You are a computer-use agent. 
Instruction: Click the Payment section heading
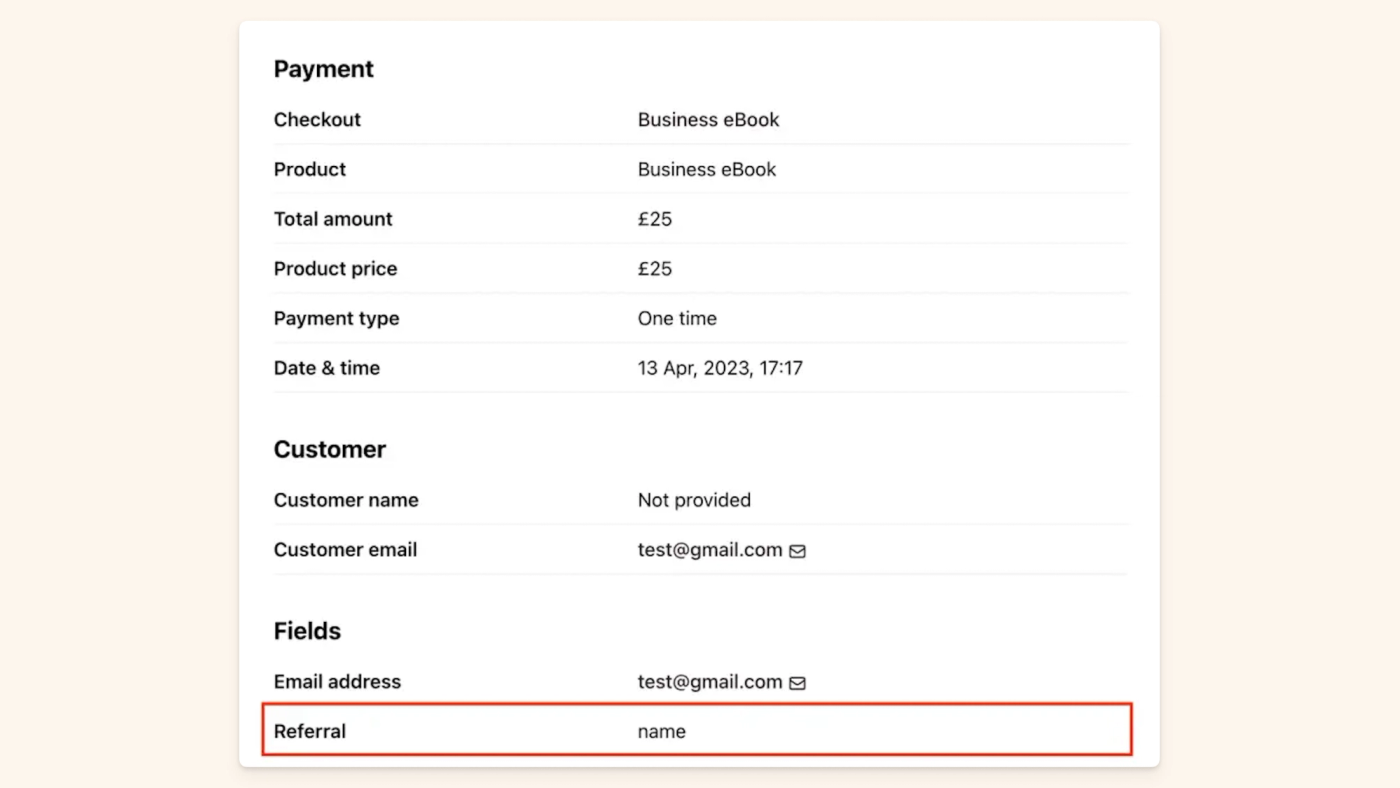(323, 69)
